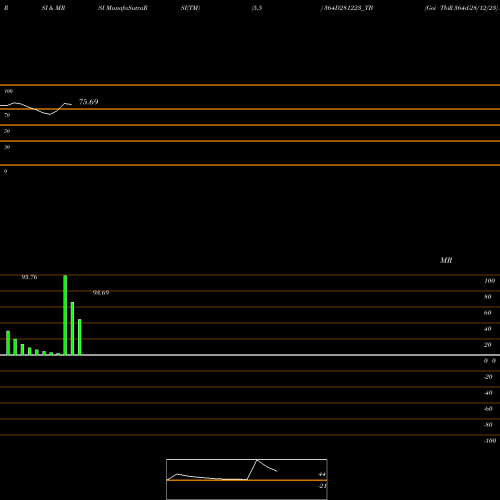Viewport: 500px width, 500px height.
Task: Click the 93.76 label above the bars
Action: [x=29, y=277]
